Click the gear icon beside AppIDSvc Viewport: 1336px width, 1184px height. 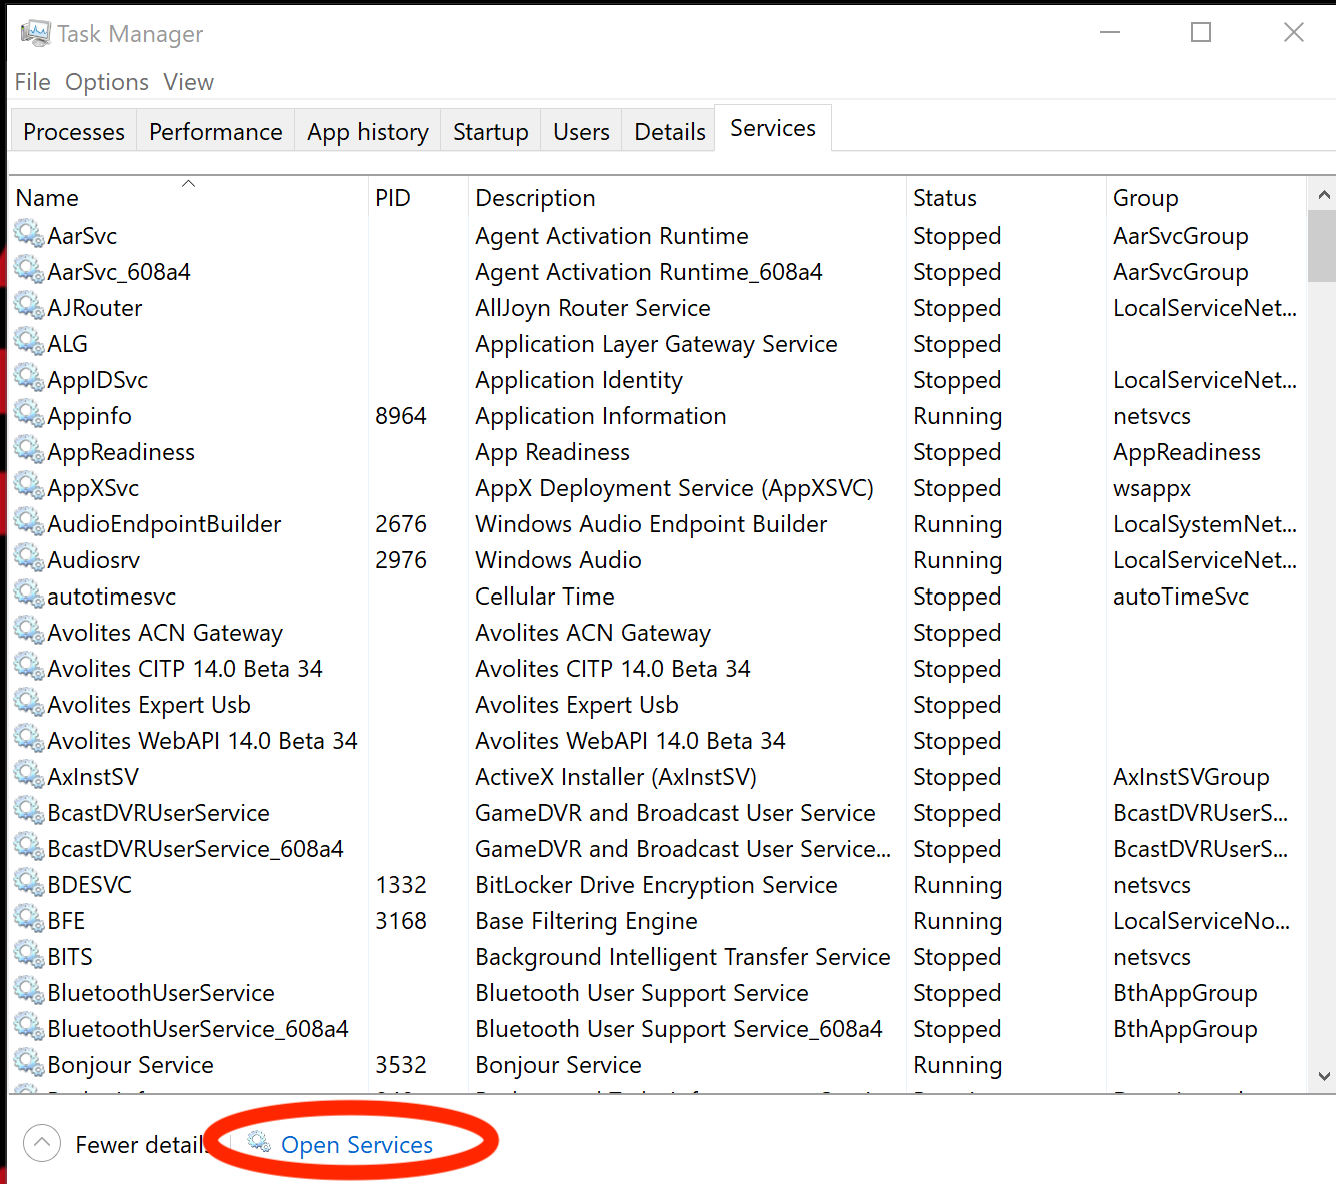click(x=29, y=379)
